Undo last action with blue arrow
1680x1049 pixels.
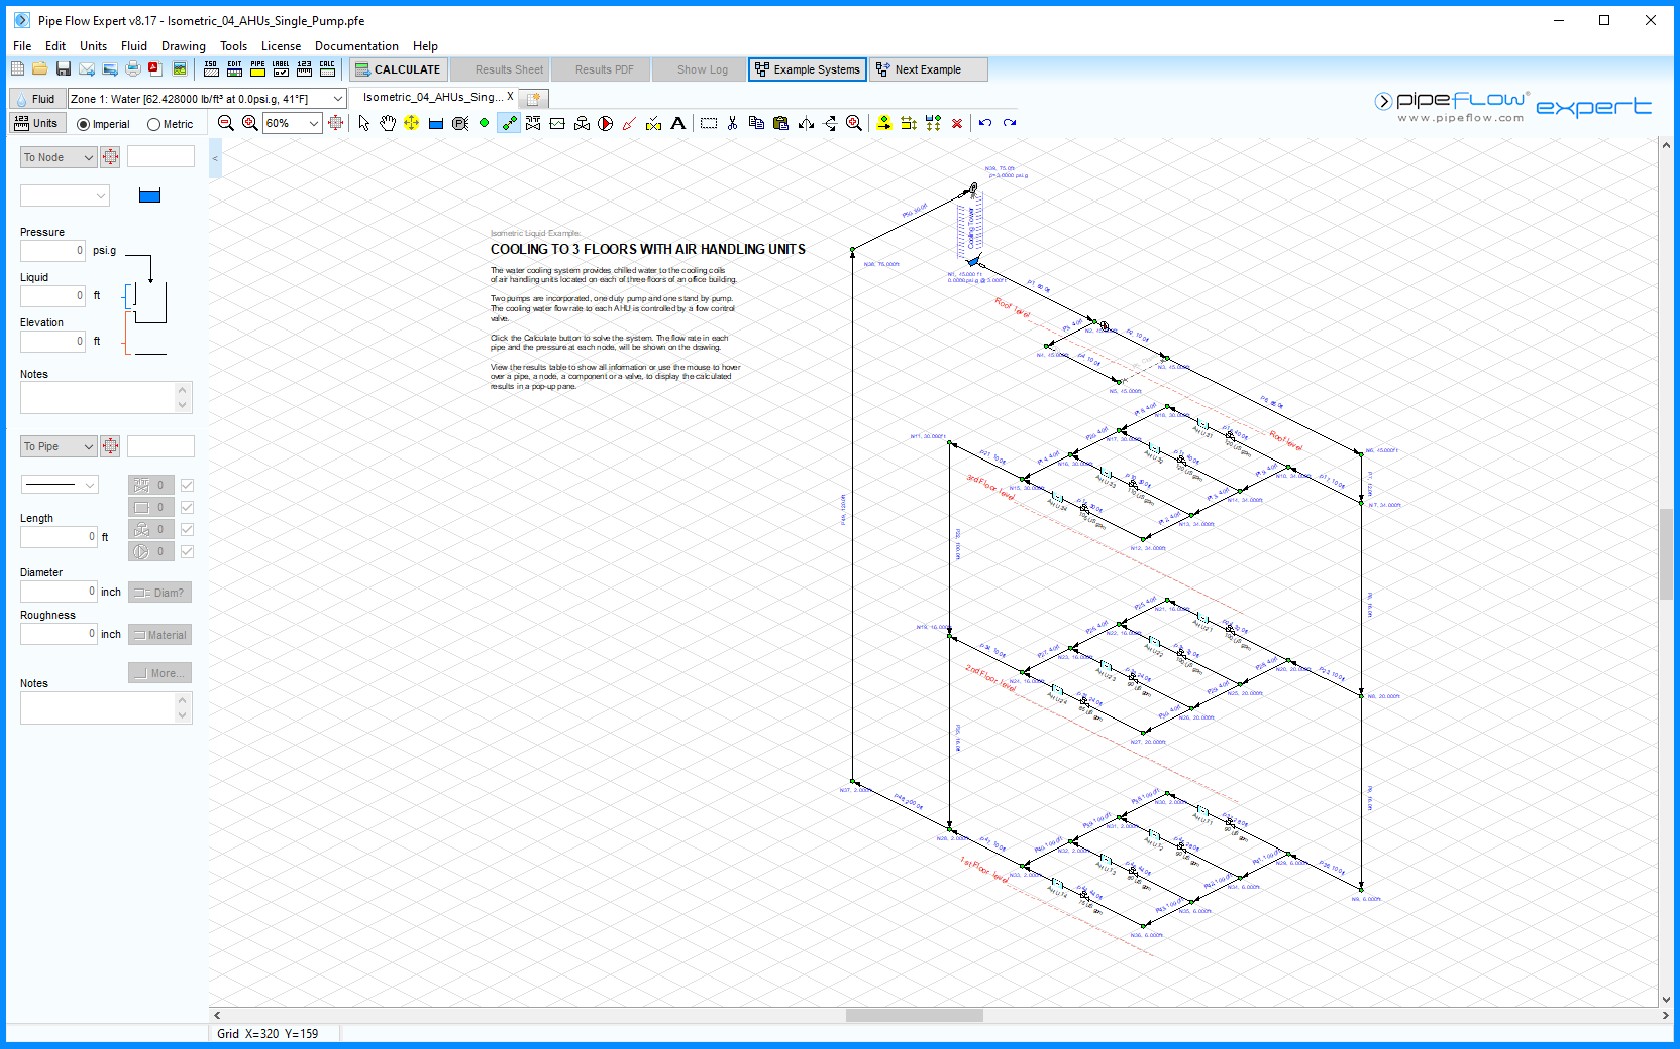985,123
